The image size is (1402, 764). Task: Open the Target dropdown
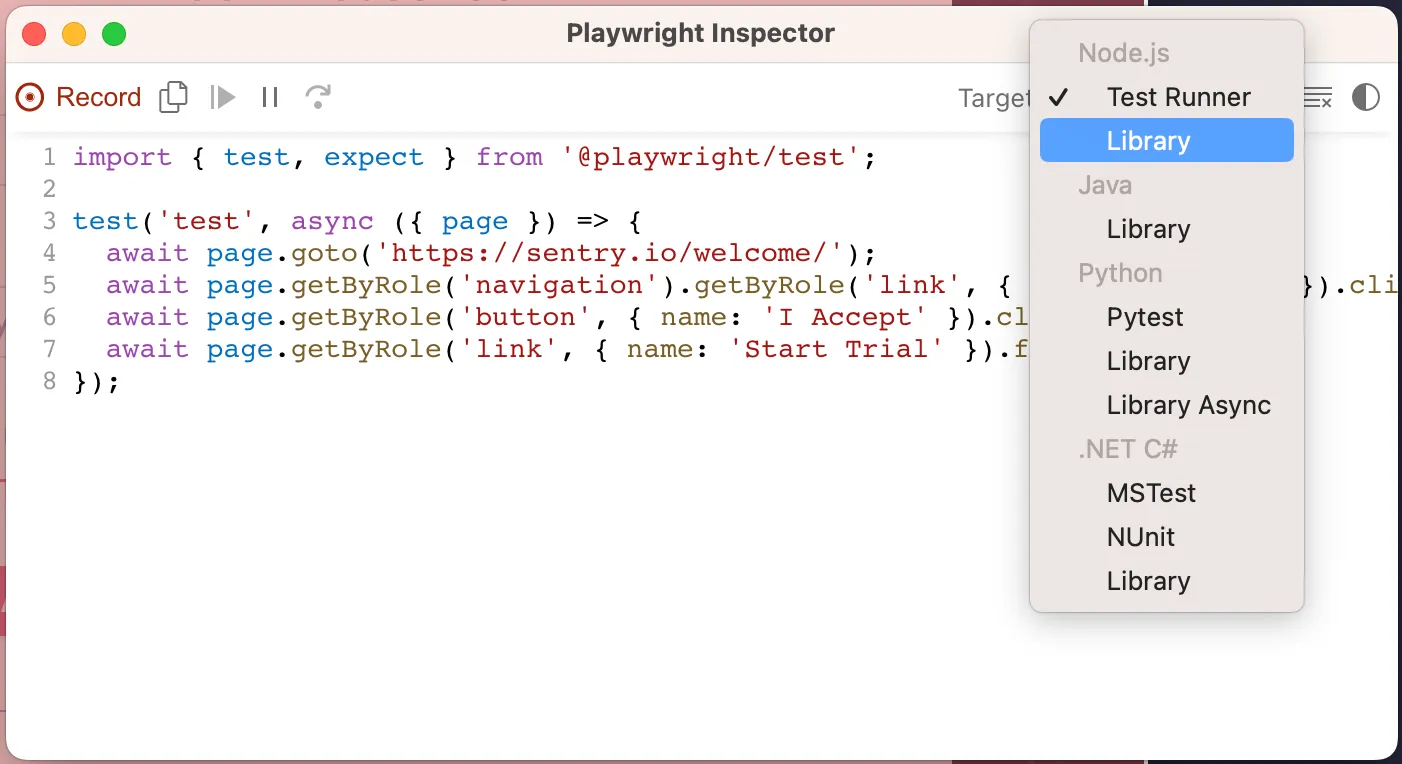(x=995, y=96)
